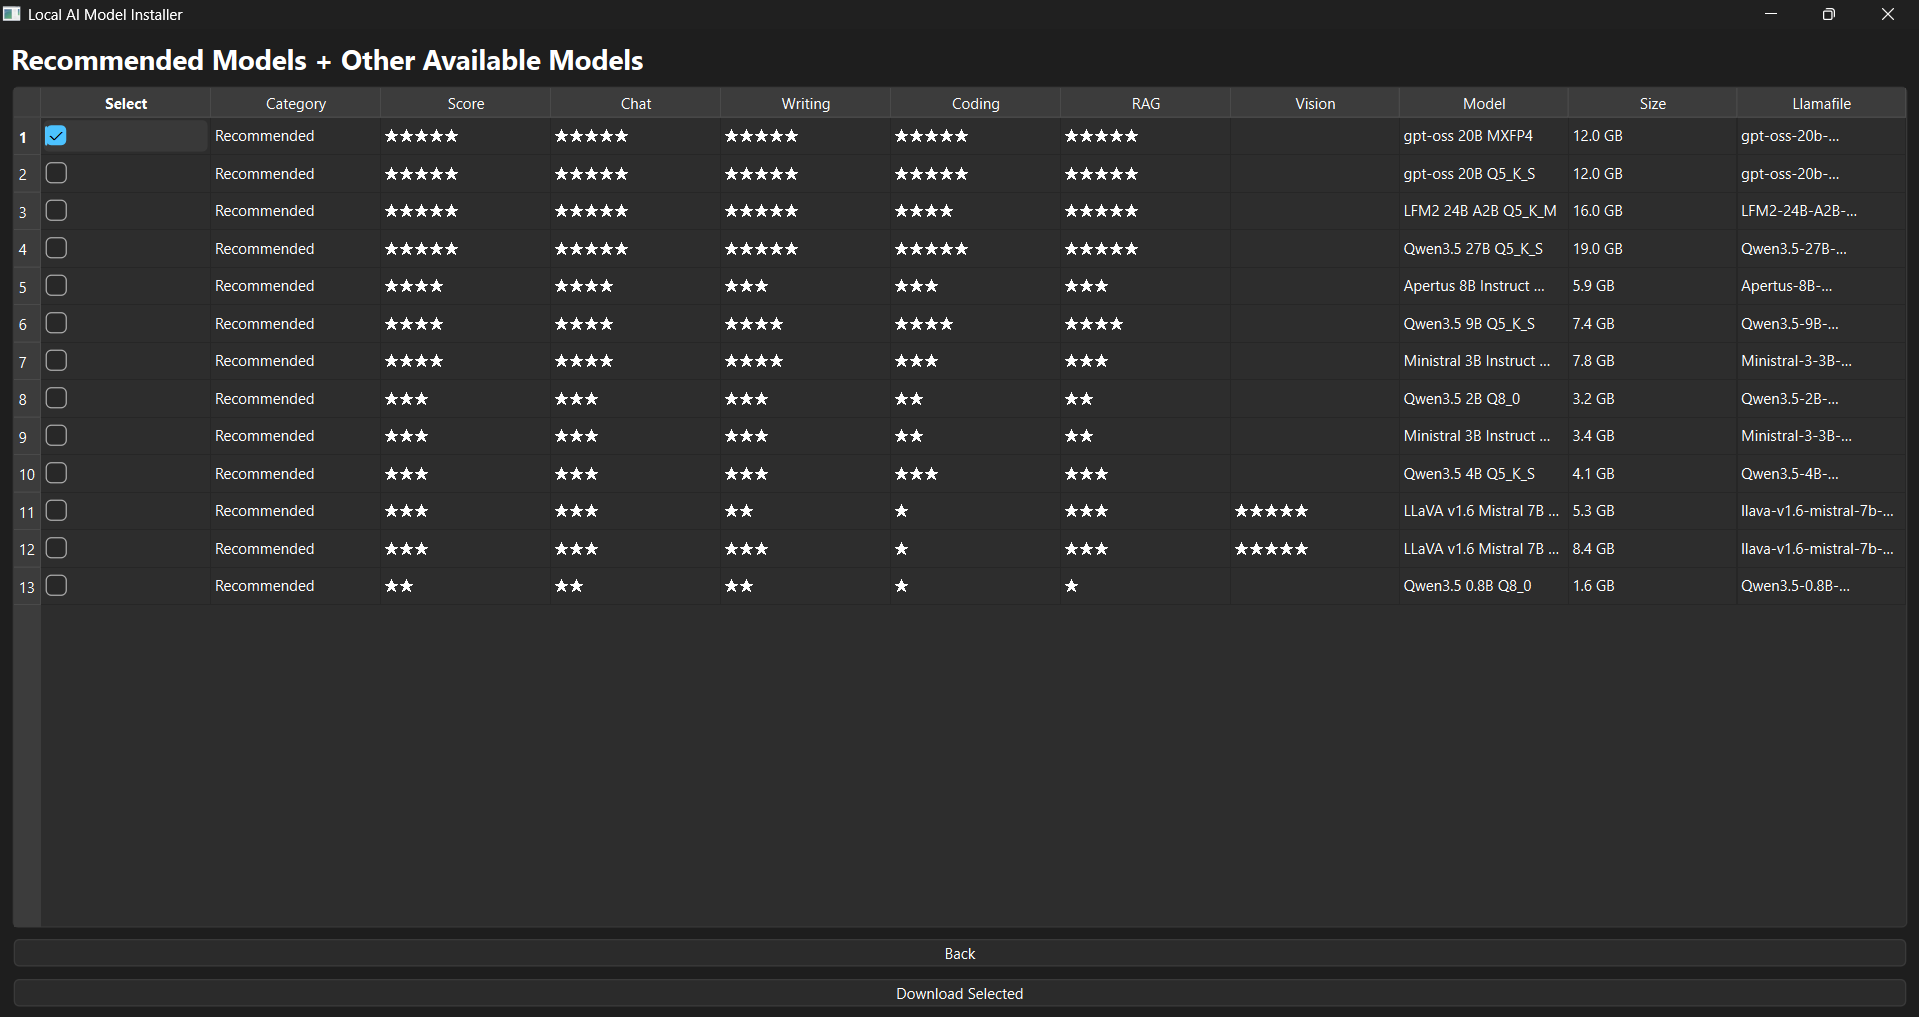Screen dimensions: 1919x1017
Task: Select the Qwen3.5 0.8B Q8_0 model cell
Action: pyautogui.click(x=1484, y=586)
